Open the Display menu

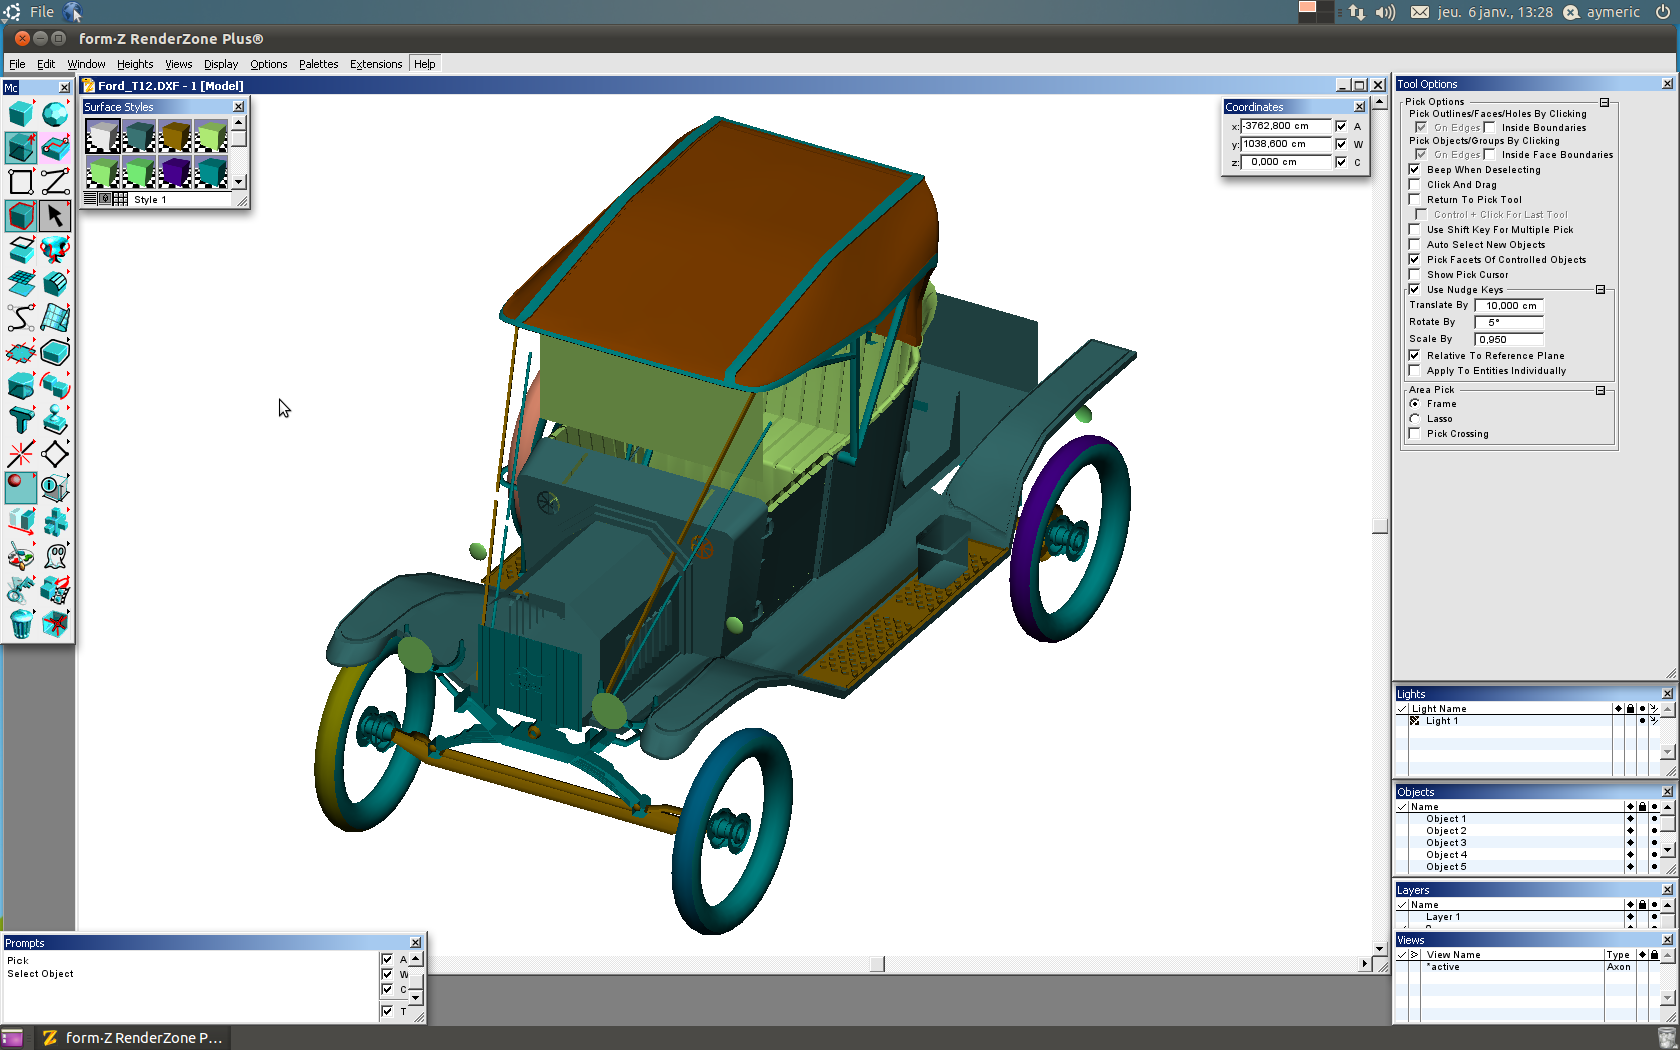click(x=221, y=64)
